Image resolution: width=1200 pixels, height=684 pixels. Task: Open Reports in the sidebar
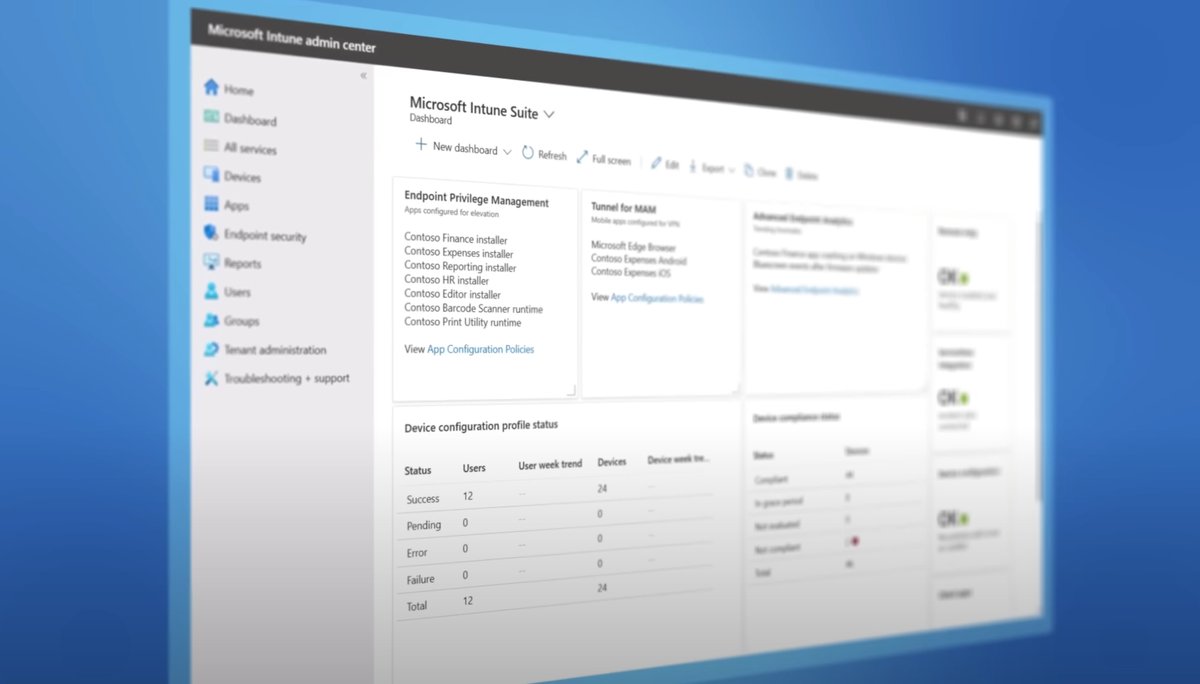click(232, 263)
